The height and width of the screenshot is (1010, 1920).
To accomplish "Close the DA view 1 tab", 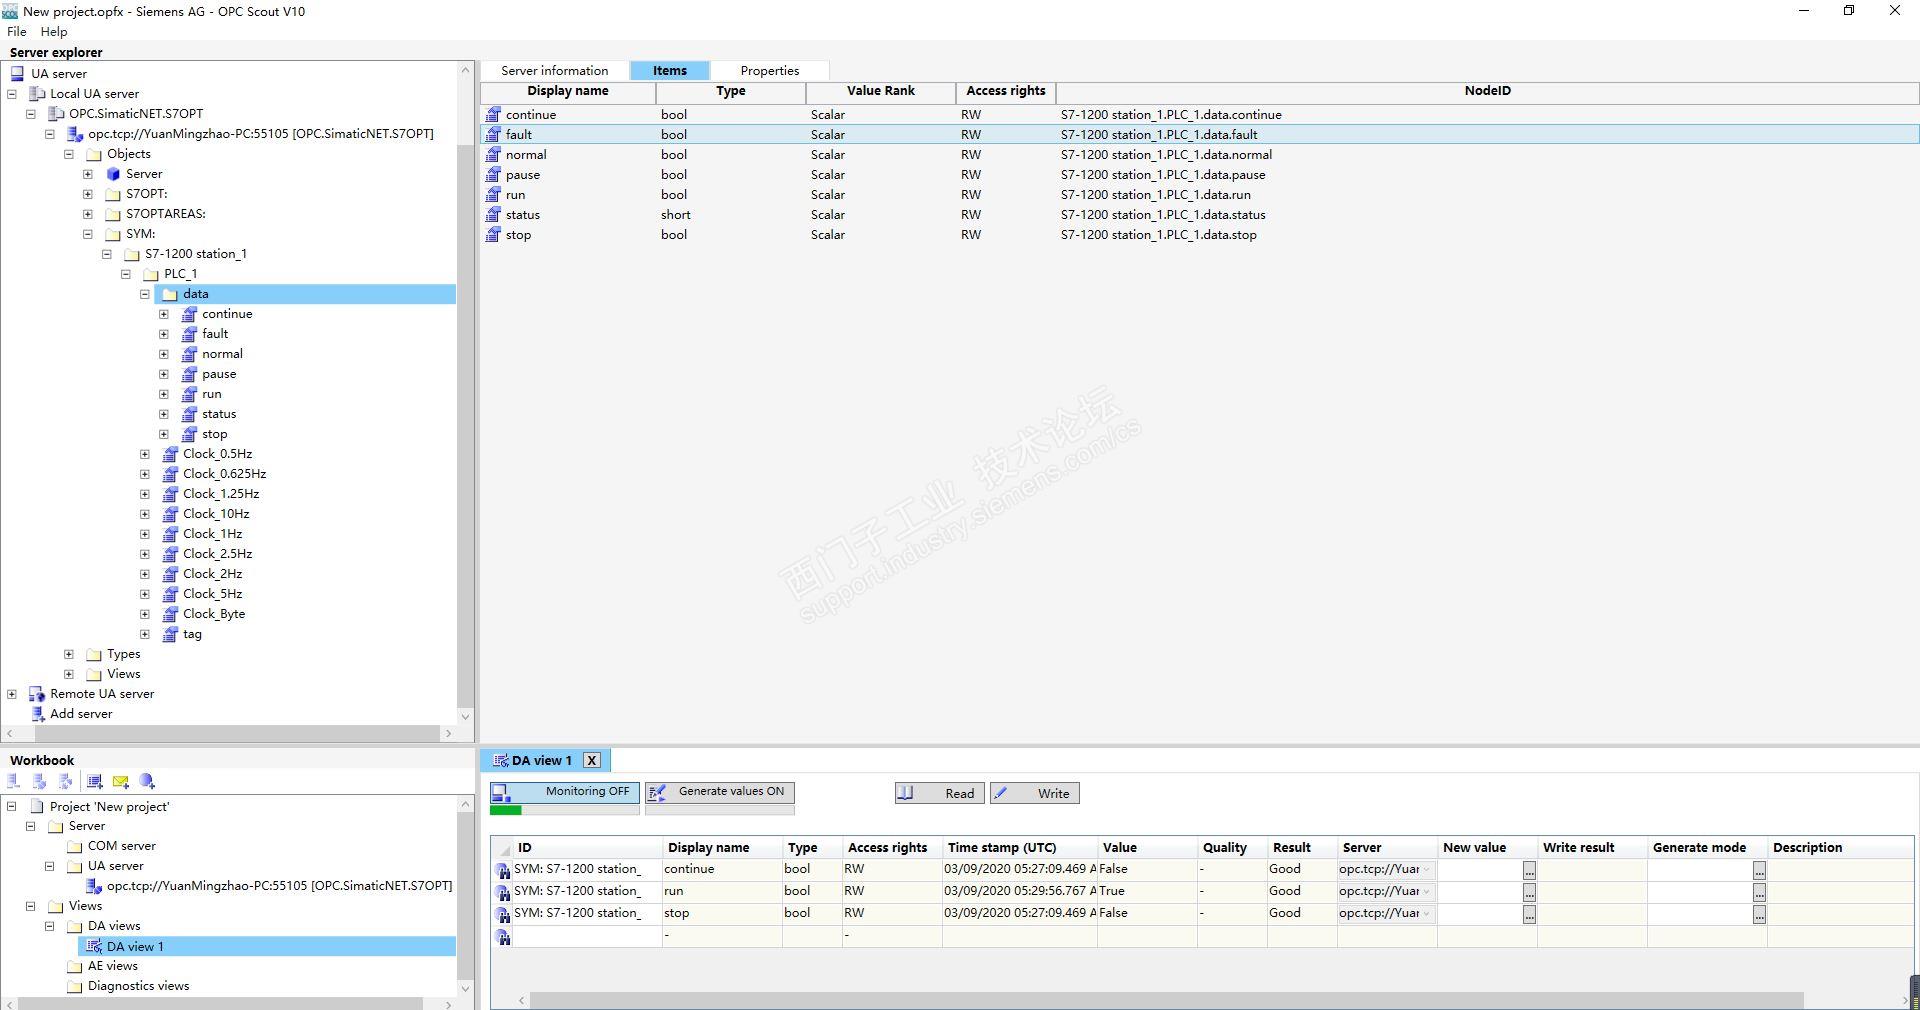I will [592, 760].
